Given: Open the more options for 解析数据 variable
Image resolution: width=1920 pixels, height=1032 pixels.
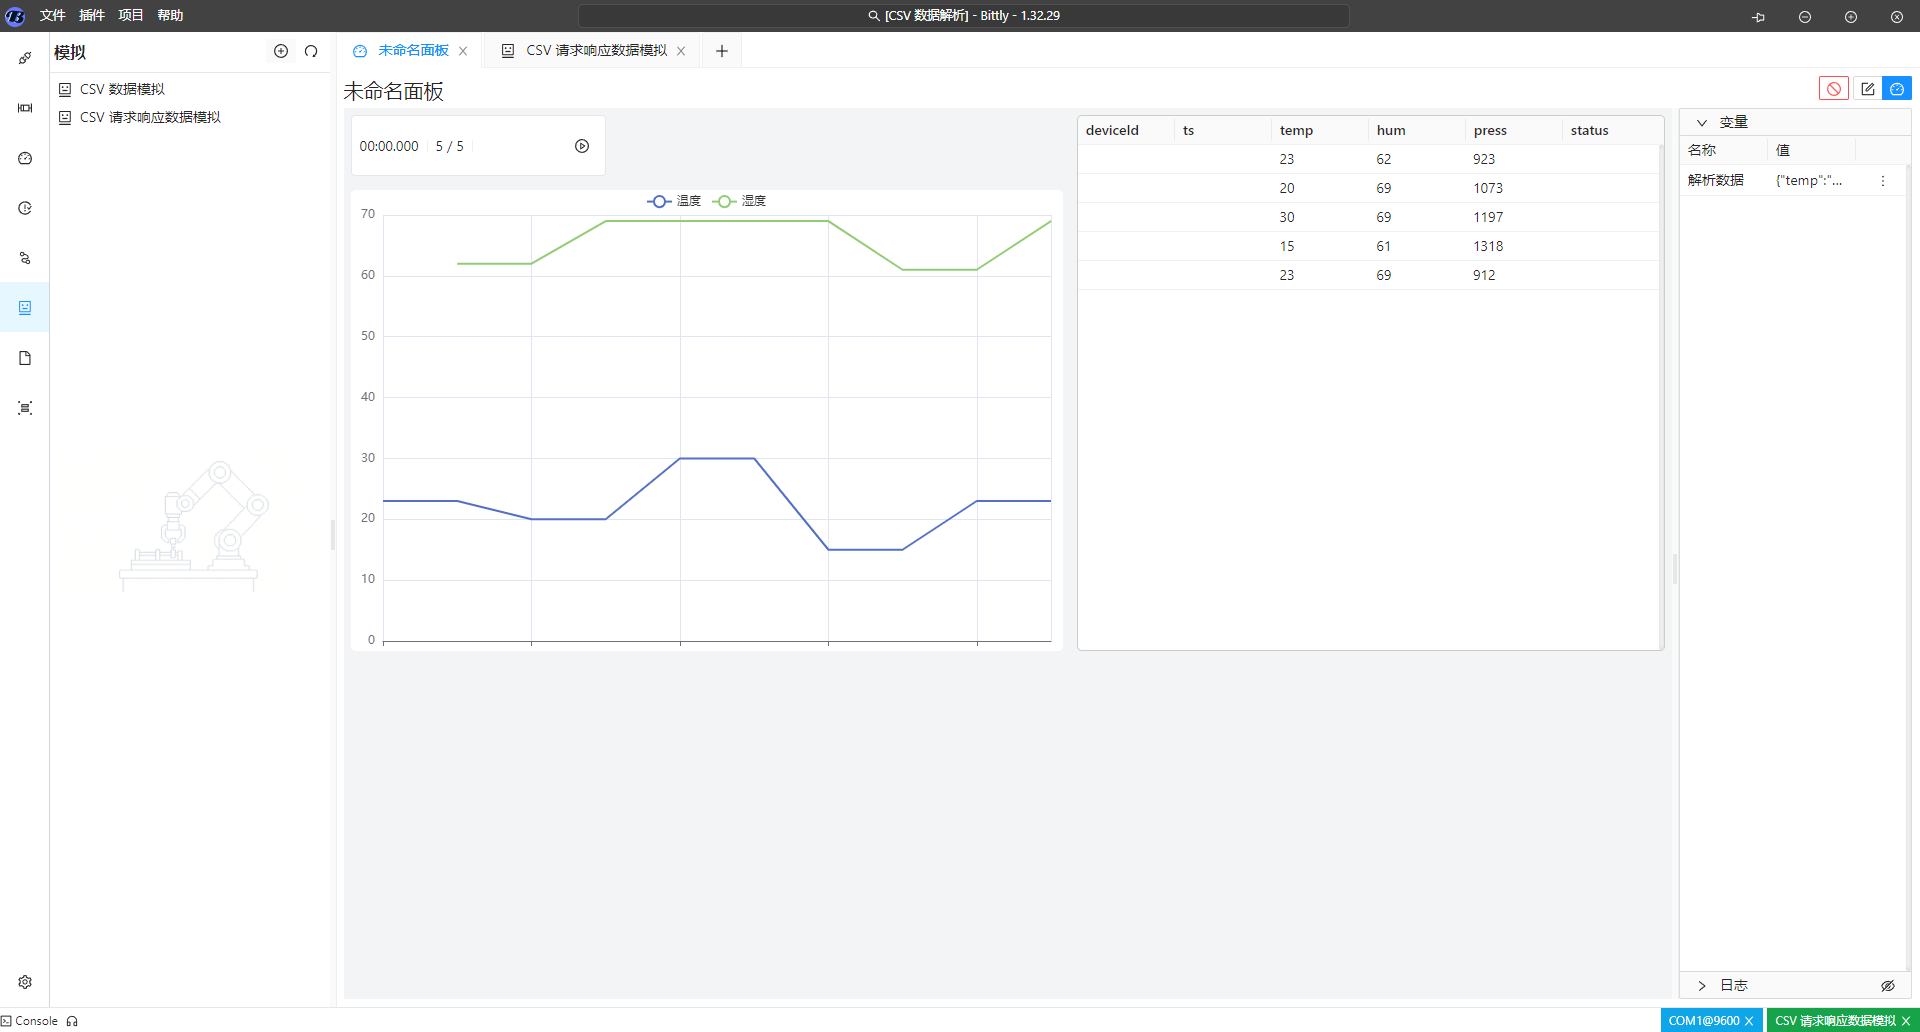Looking at the screenshot, I should click(x=1882, y=181).
